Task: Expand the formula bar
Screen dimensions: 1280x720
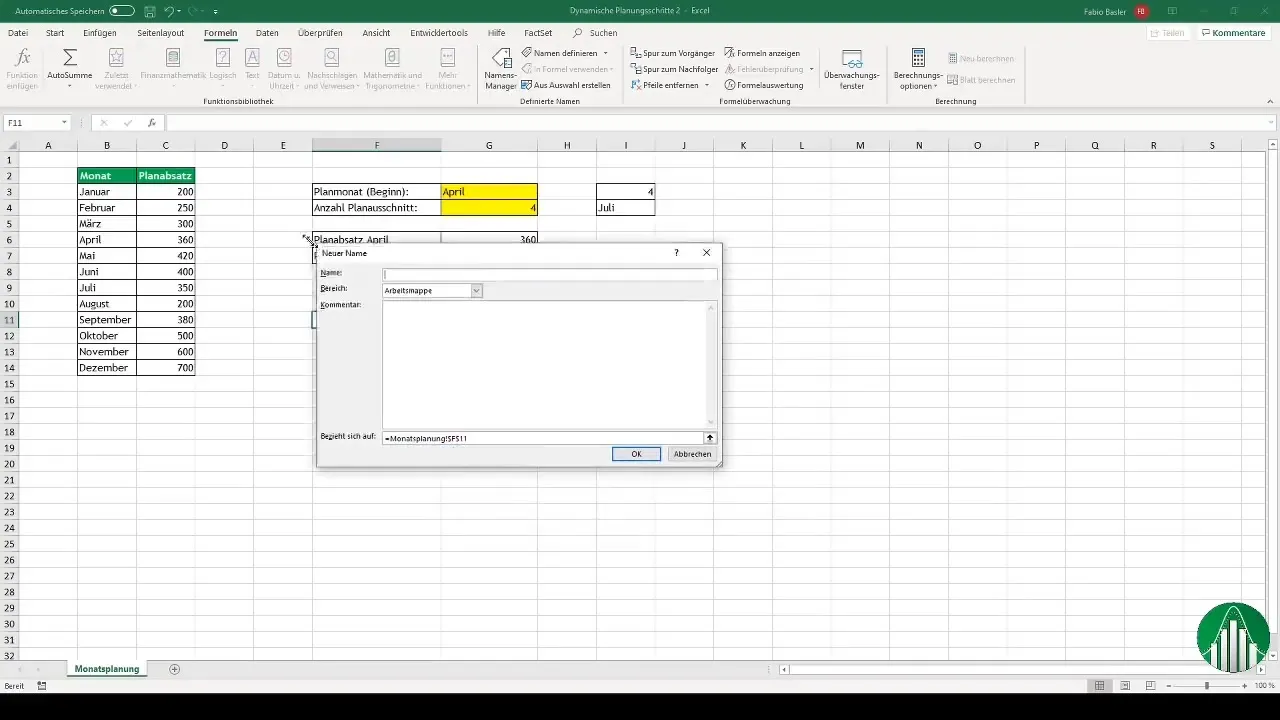Action: [1271, 123]
